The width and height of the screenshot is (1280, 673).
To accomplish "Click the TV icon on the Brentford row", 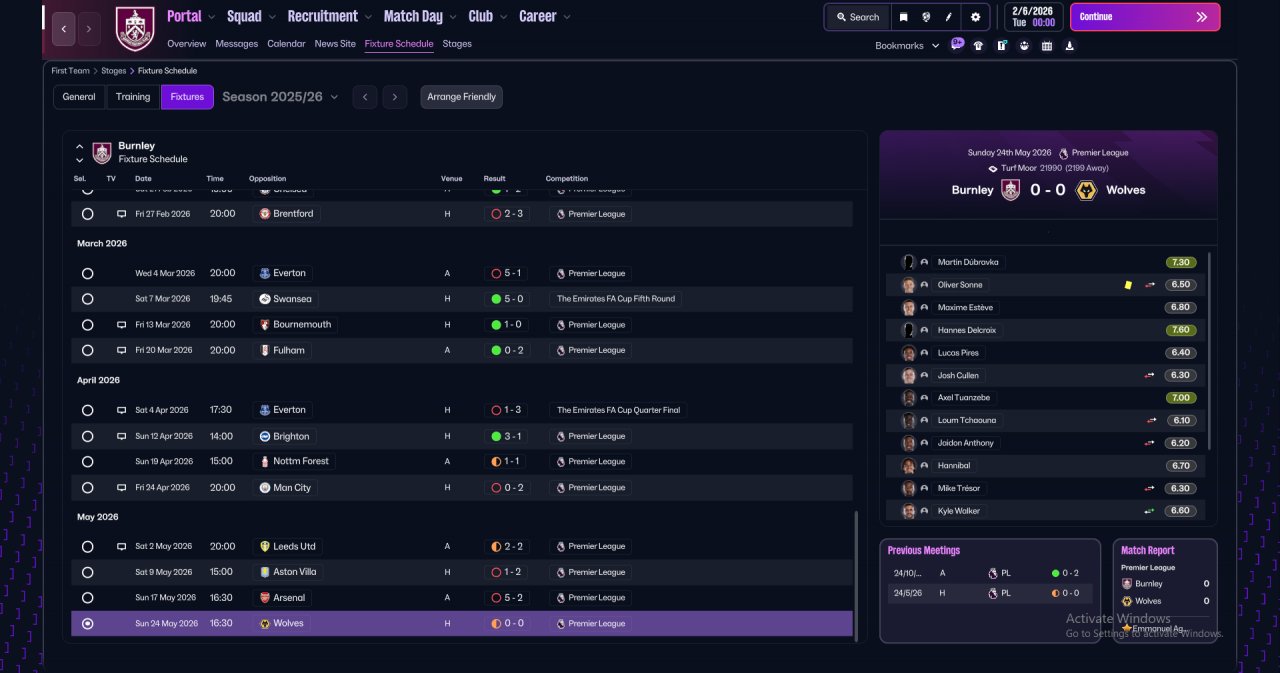I will coord(122,214).
